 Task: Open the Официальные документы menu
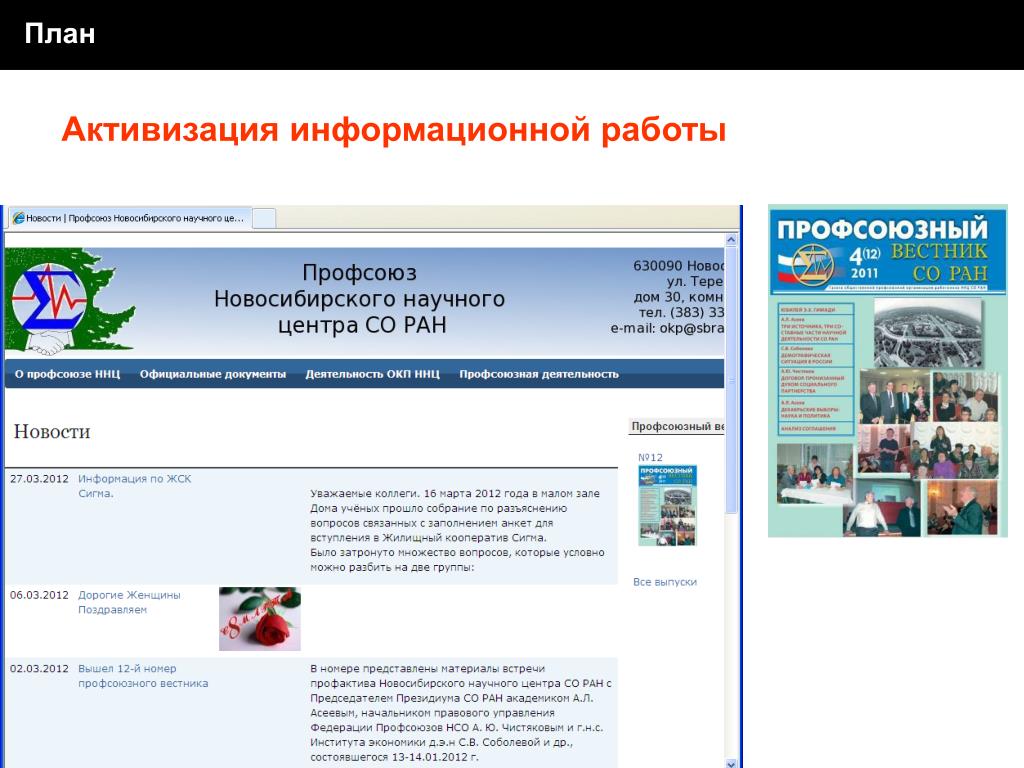[213, 374]
